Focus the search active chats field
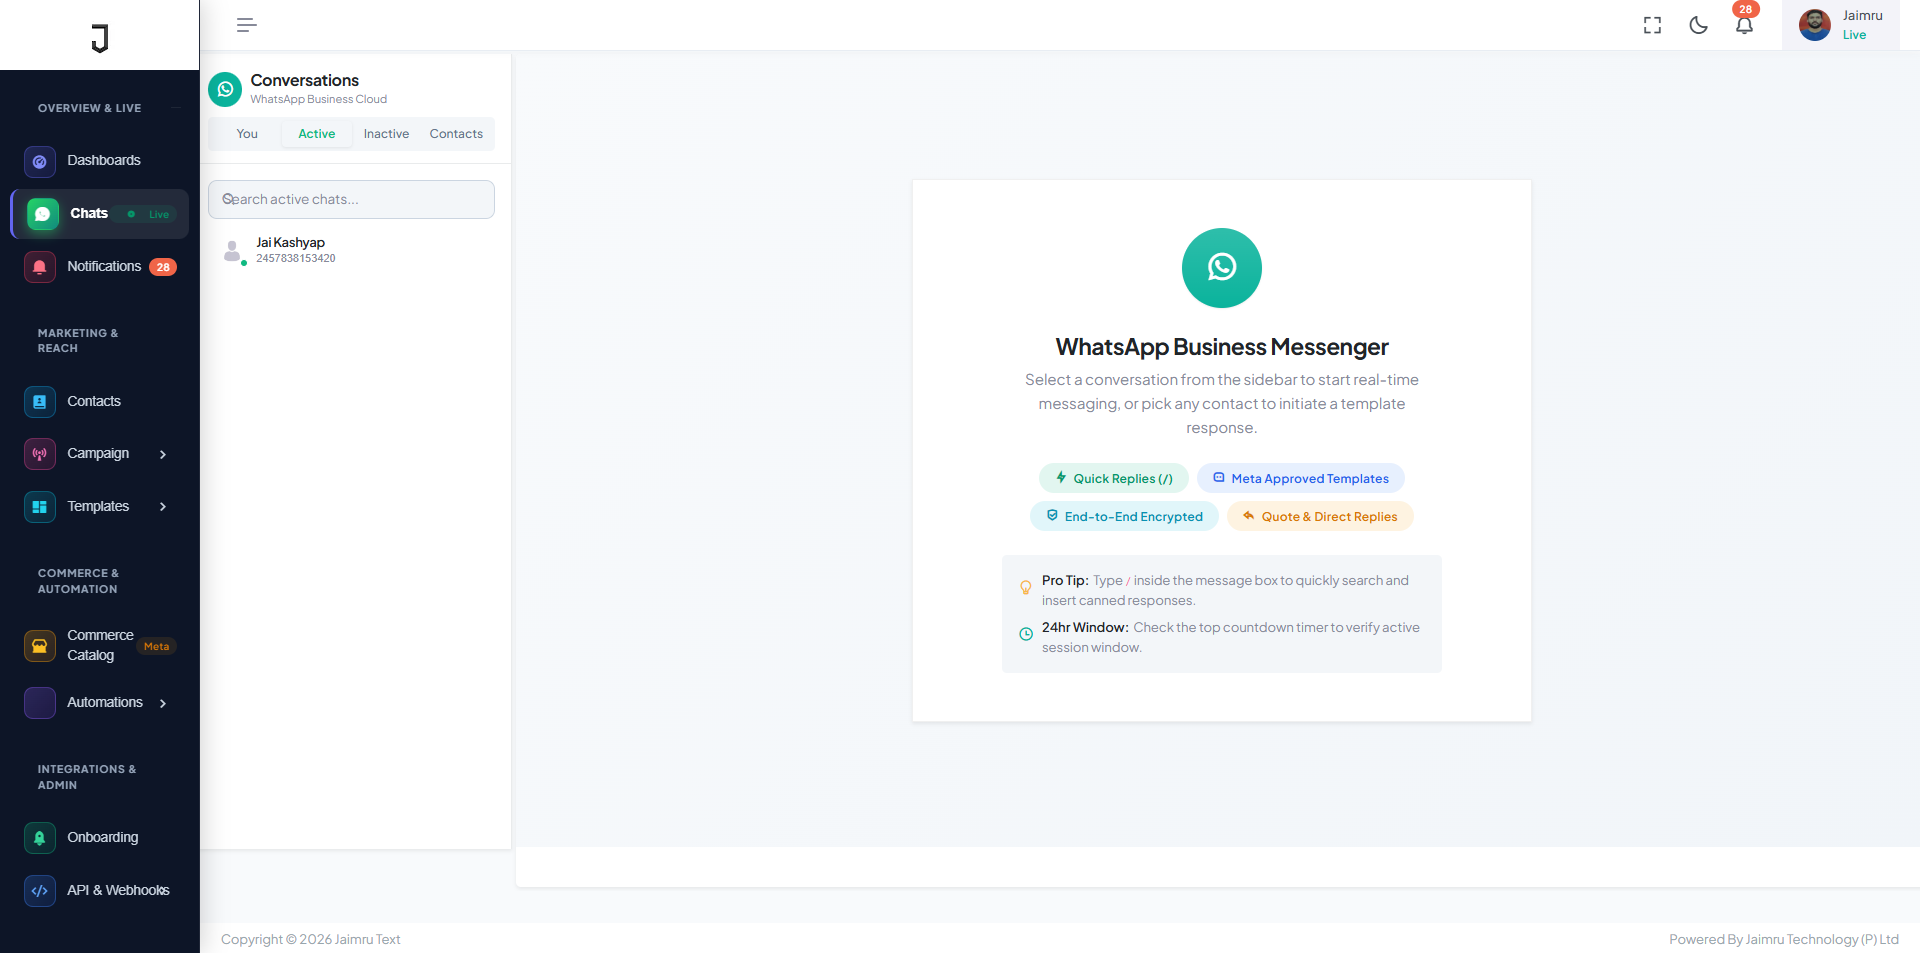The height and width of the screenshot is (953, 1920). 351,199
